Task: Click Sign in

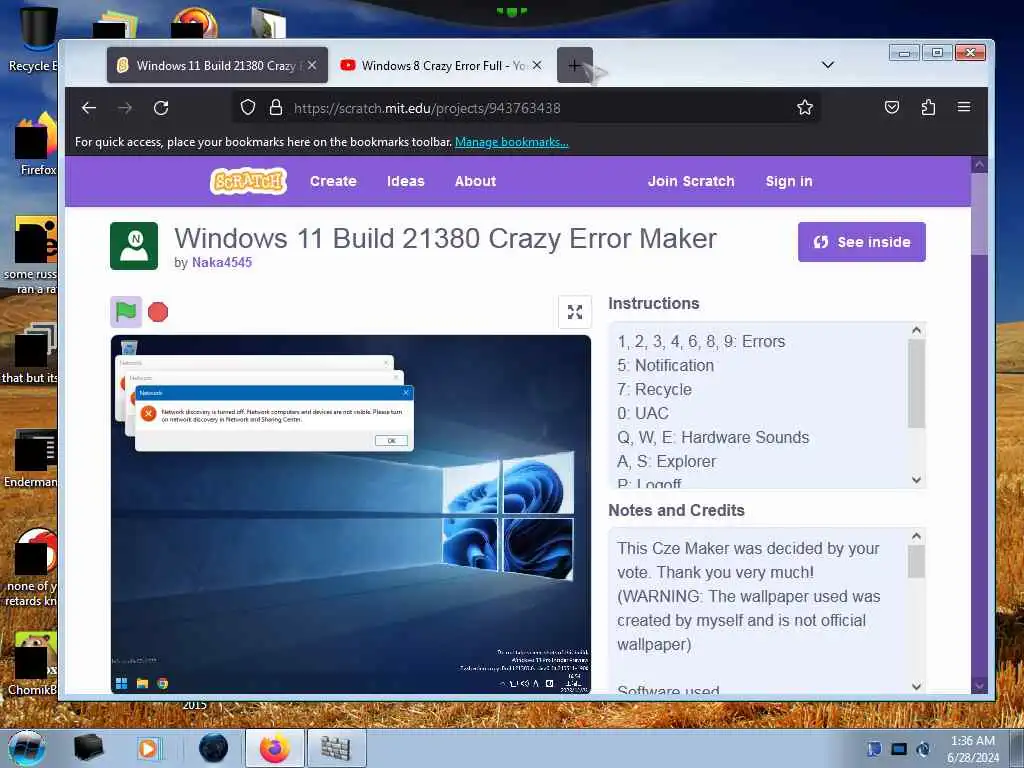Action: point(789,181)
